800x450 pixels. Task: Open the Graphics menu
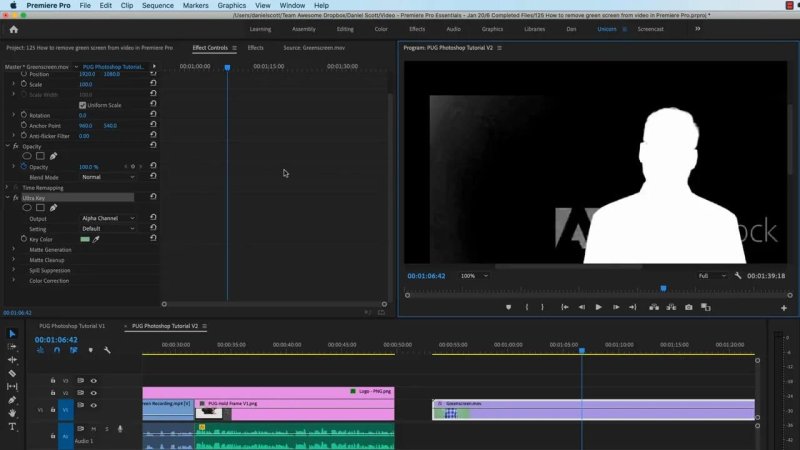(232, 5)
